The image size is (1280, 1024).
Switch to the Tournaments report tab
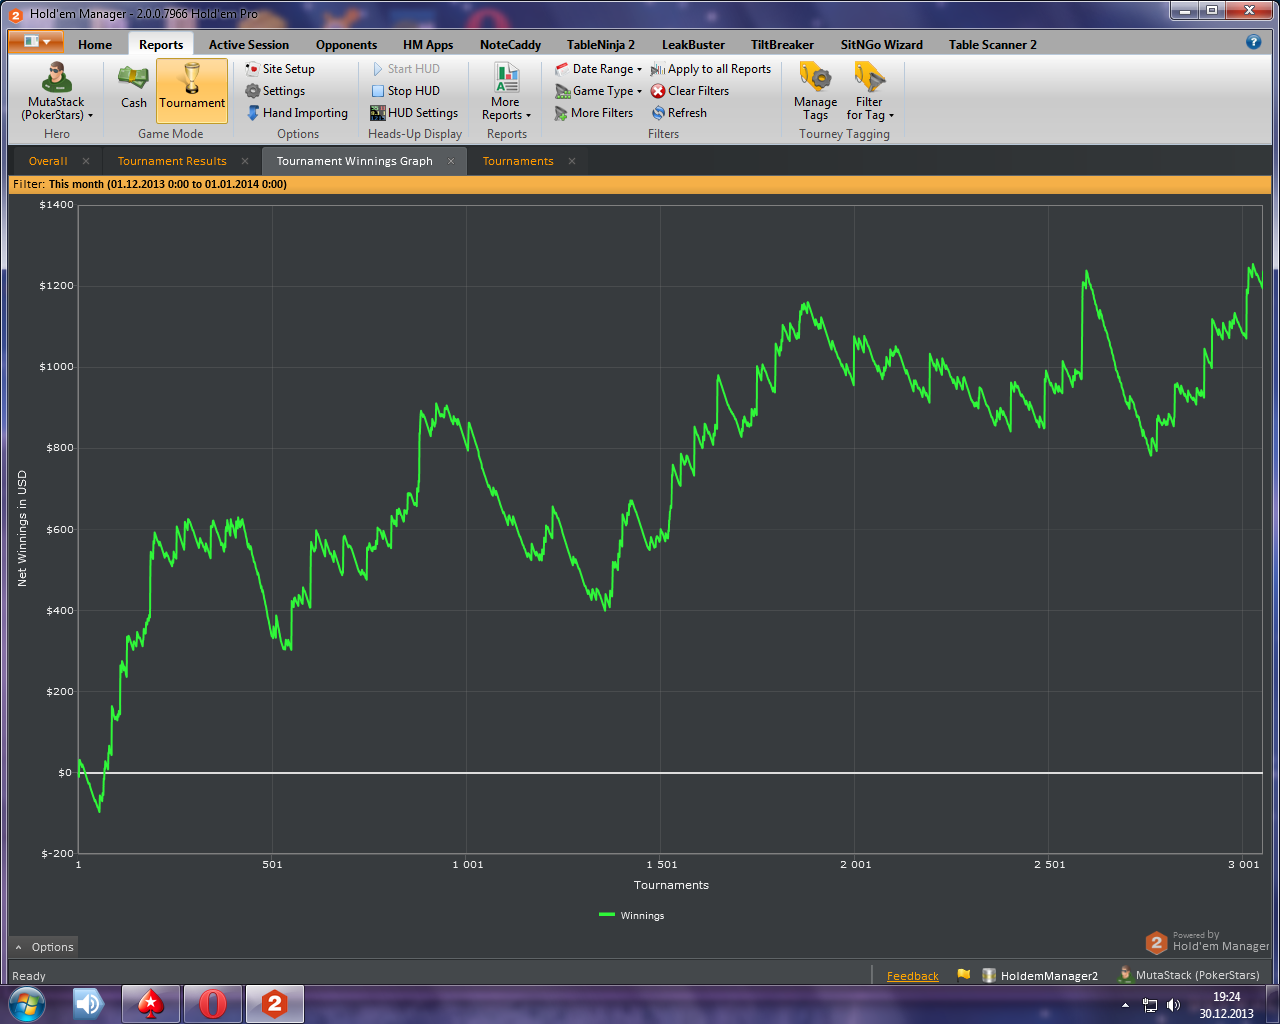coord(518,161)
